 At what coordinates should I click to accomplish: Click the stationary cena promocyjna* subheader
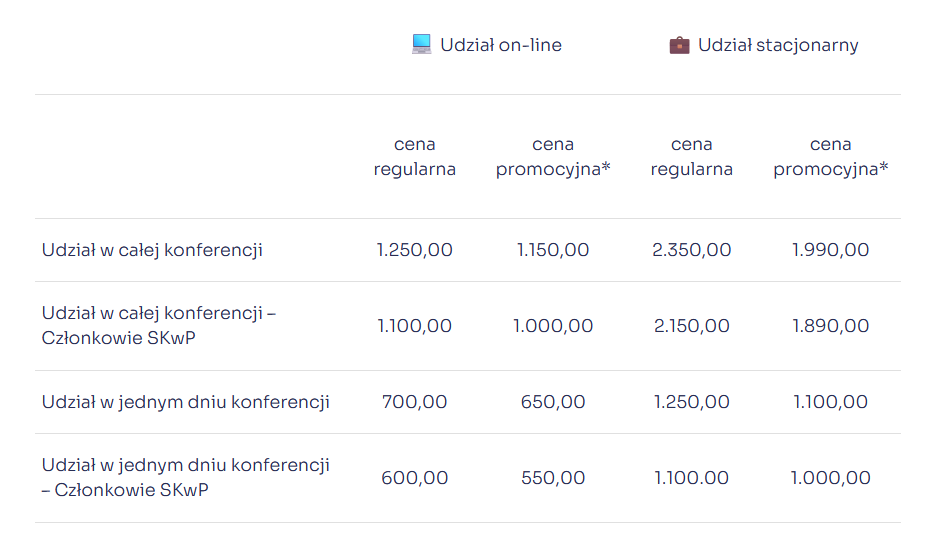(831, 157)
